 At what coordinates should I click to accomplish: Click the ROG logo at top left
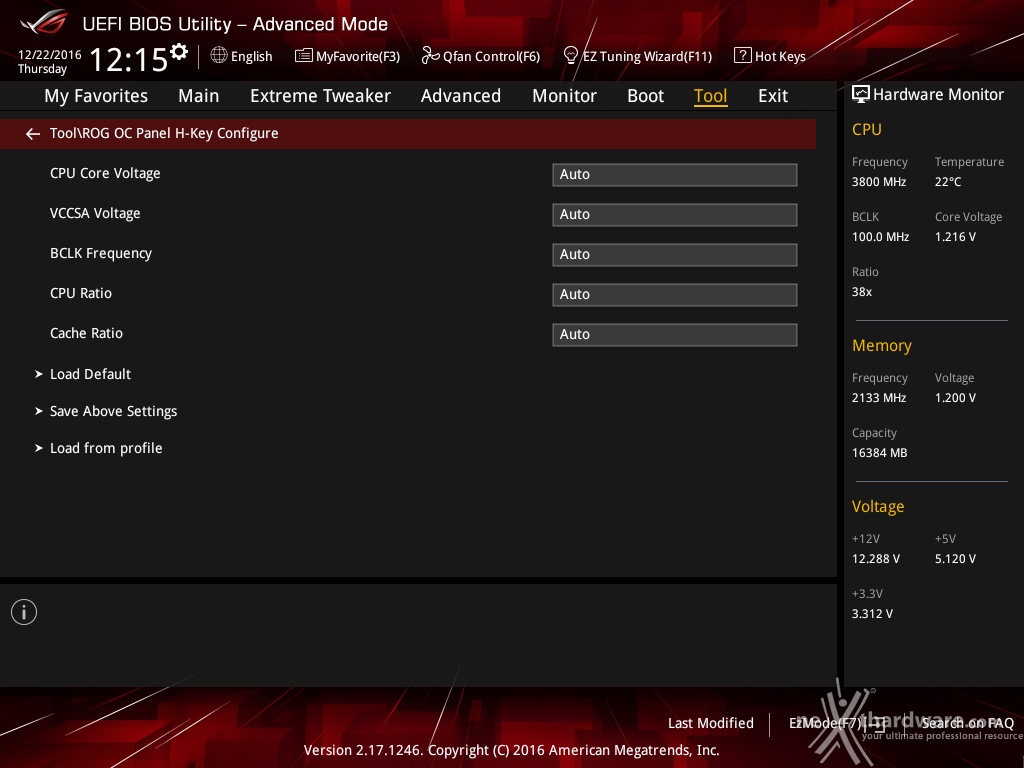44,23
